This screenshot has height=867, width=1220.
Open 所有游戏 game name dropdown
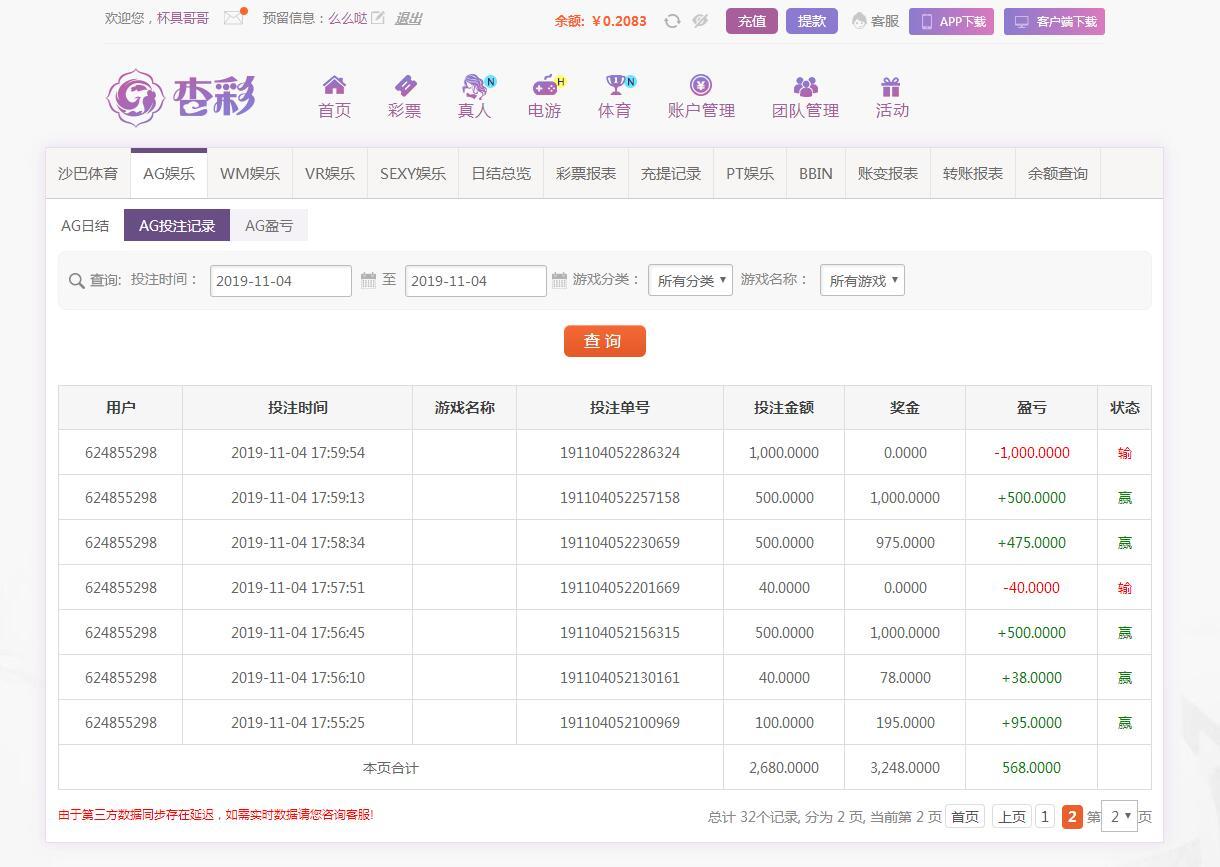[862, 281]
